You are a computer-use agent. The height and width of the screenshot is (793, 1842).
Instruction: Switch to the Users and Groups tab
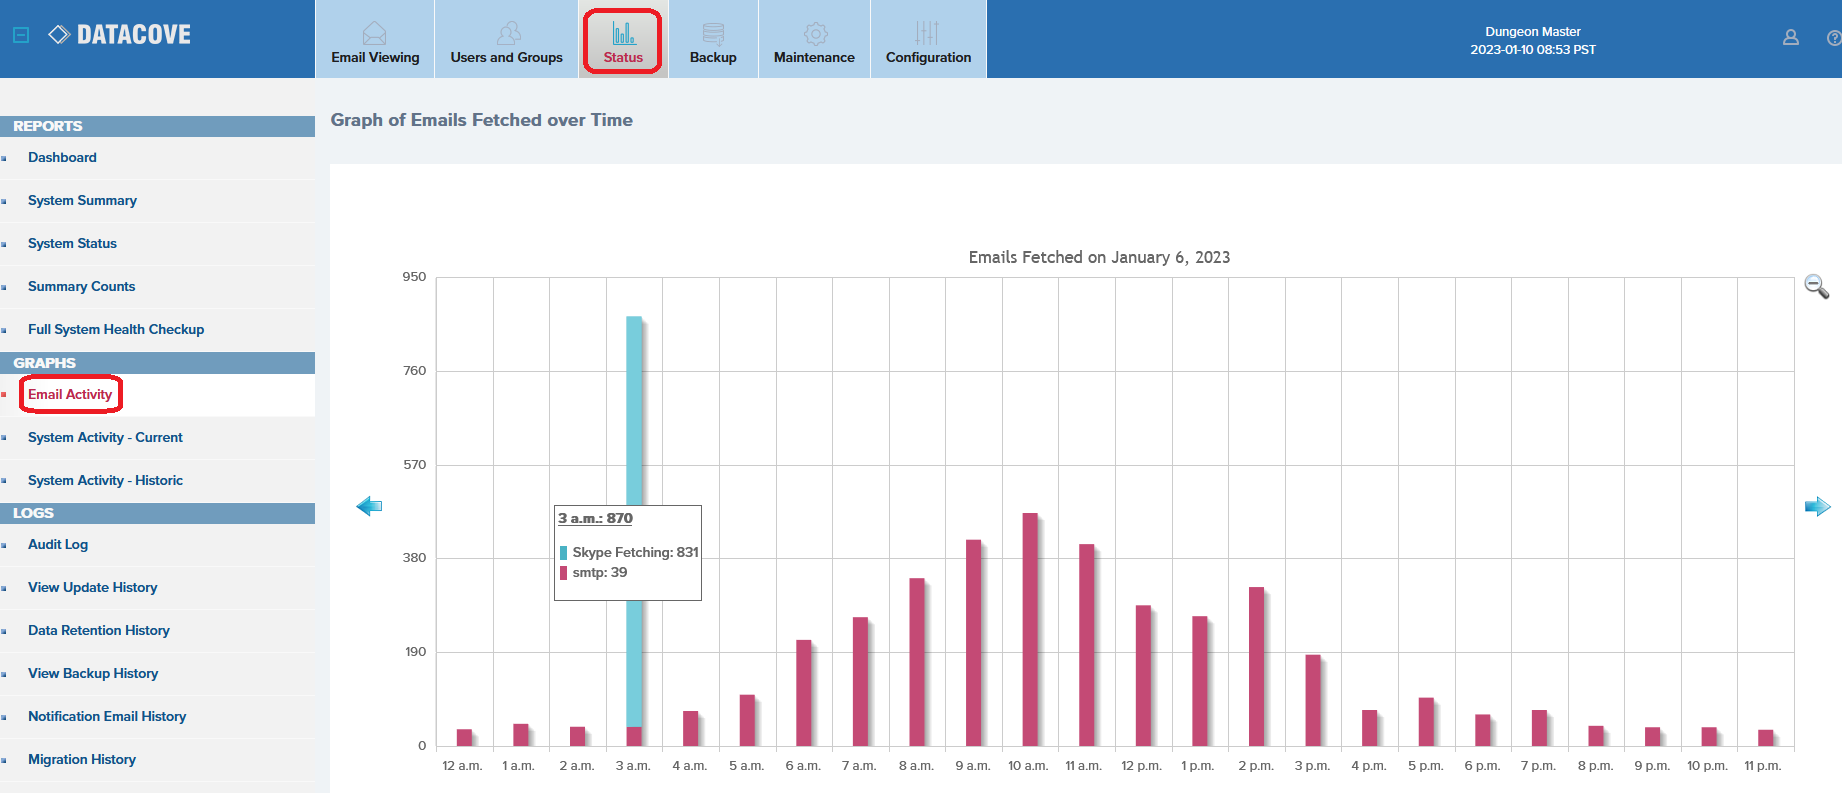[506, 40]
